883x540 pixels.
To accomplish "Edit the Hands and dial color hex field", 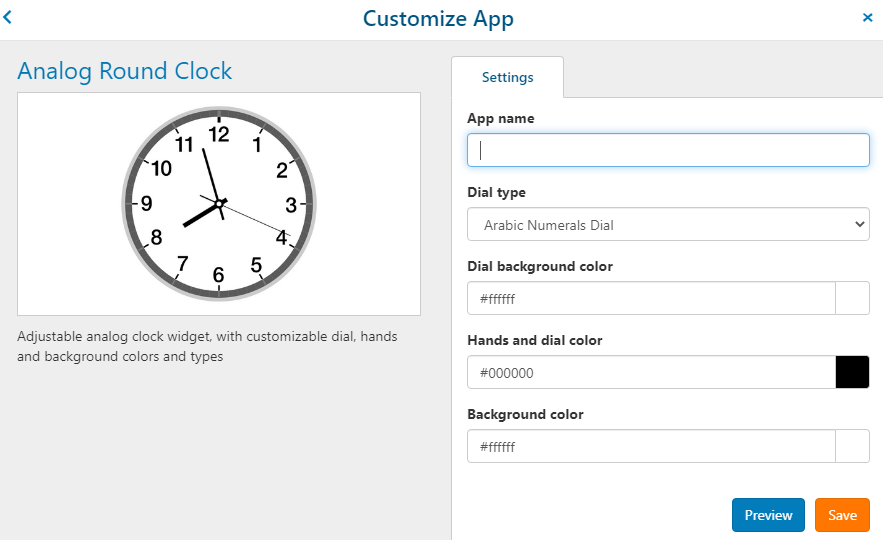I will click(651, 372).
